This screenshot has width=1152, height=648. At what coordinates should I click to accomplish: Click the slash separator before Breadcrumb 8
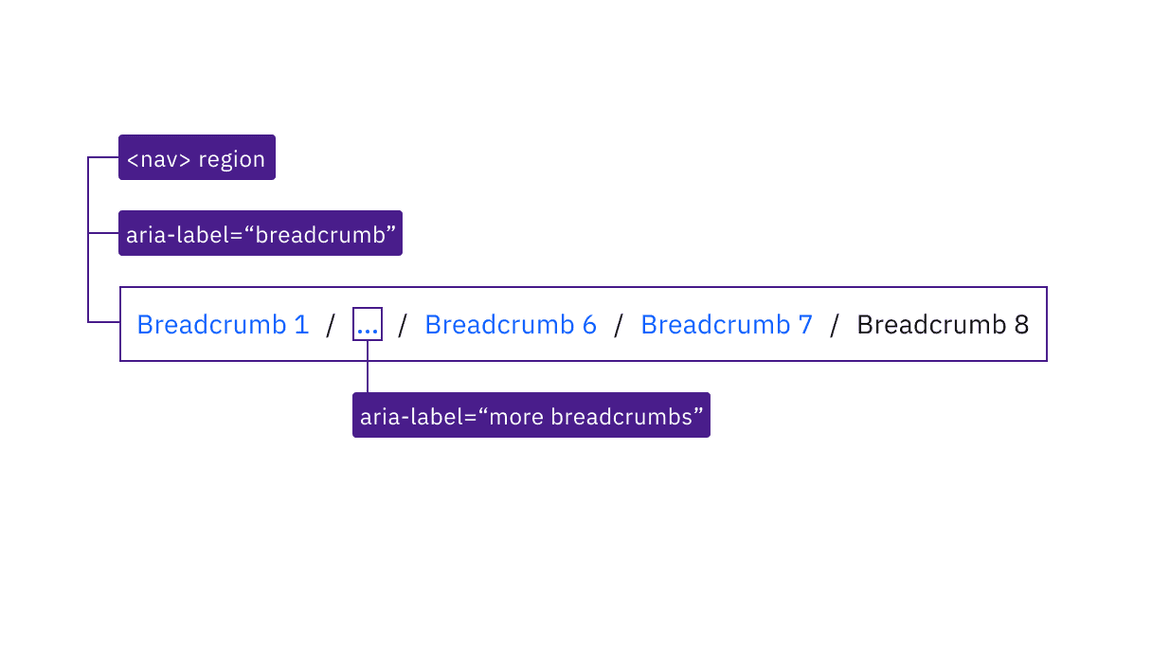835,325
